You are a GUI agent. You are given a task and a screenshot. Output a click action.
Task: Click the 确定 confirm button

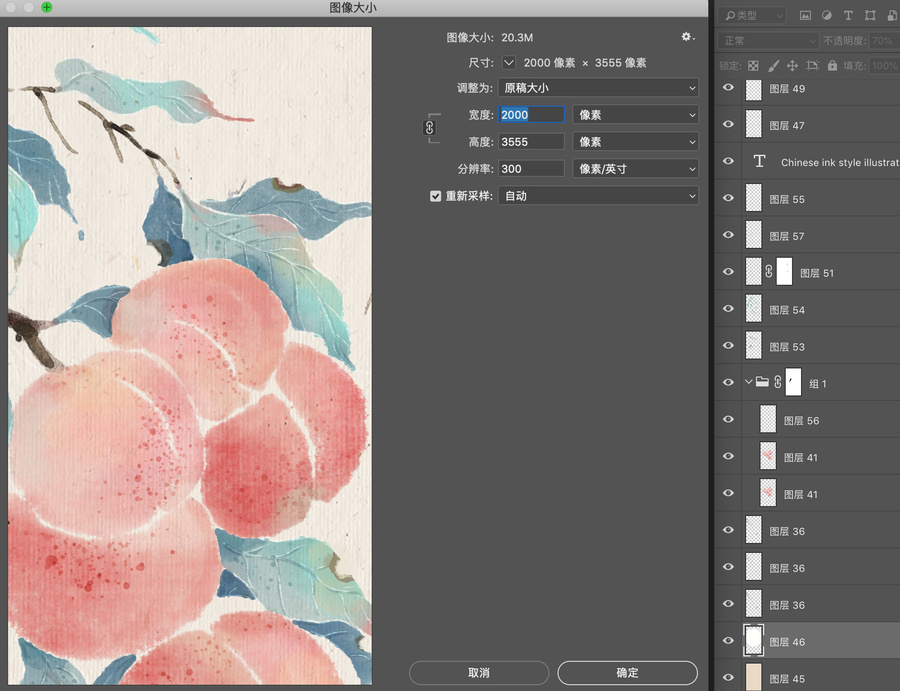coord(627,673)
